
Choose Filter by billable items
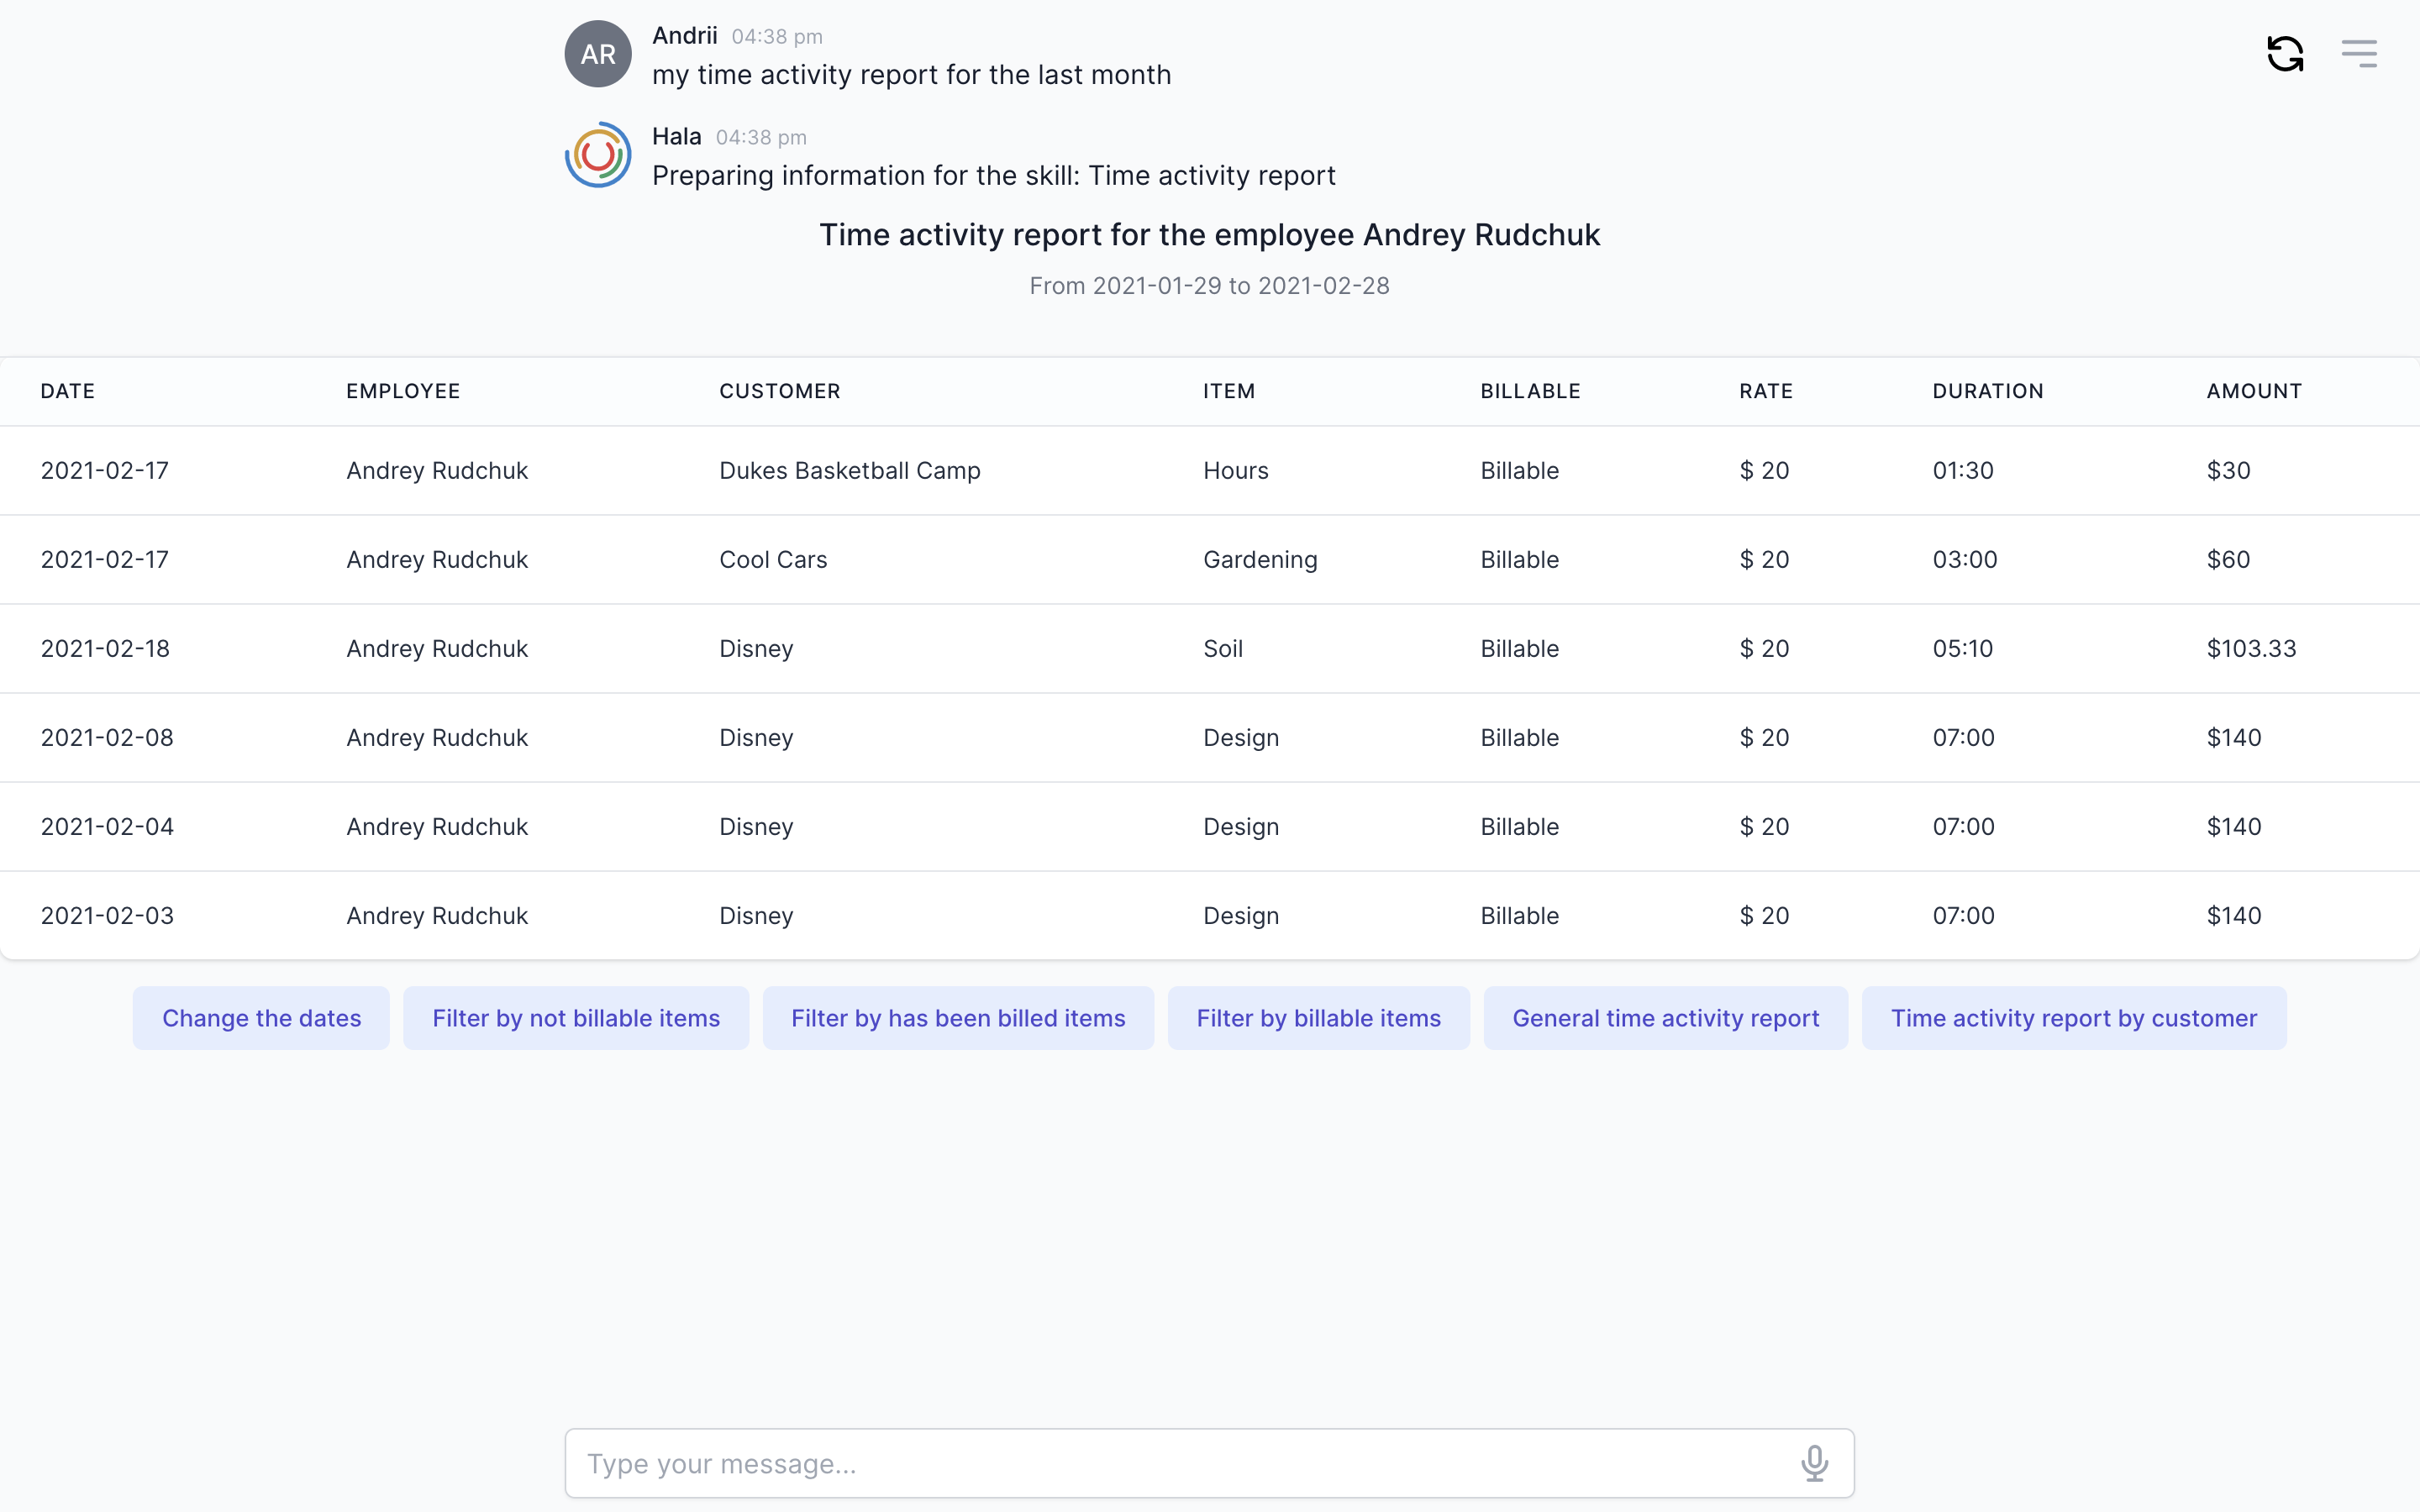pyautogui.click(x=1318, y=1018)
